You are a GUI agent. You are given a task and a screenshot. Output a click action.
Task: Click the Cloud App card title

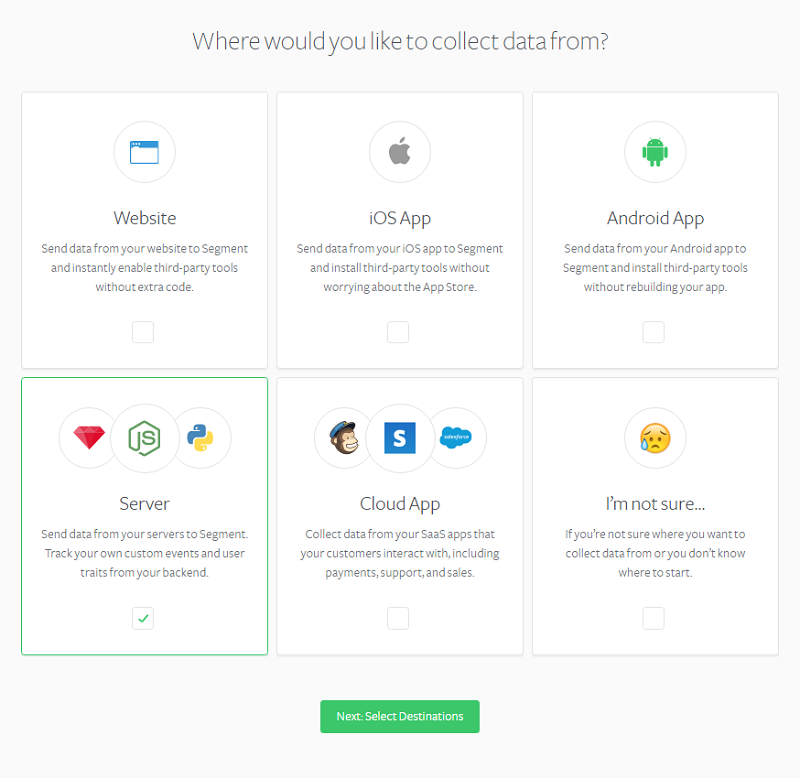[x=399, y=504]
